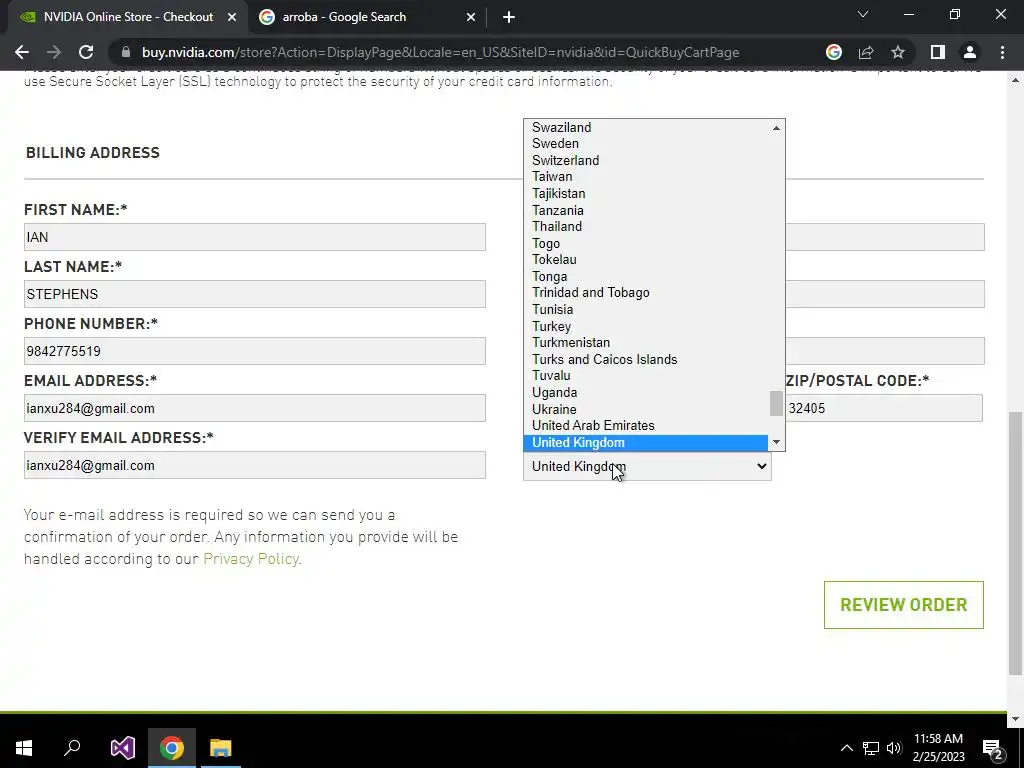
Task: Open the Chrome three-dot menu
Action: 1002,52
